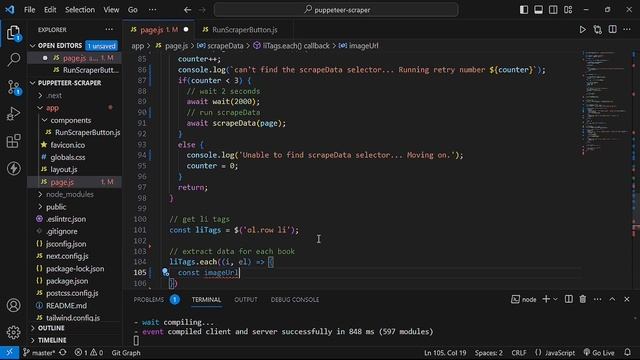640x360 pixels.
Task: Open the Run and Debug view
Action: 13,114
